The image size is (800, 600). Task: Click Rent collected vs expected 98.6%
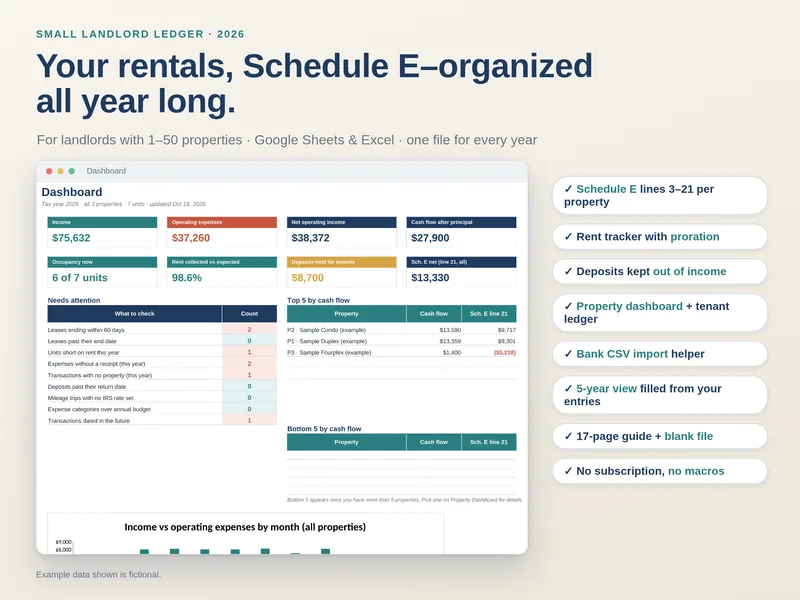[187, 278]
